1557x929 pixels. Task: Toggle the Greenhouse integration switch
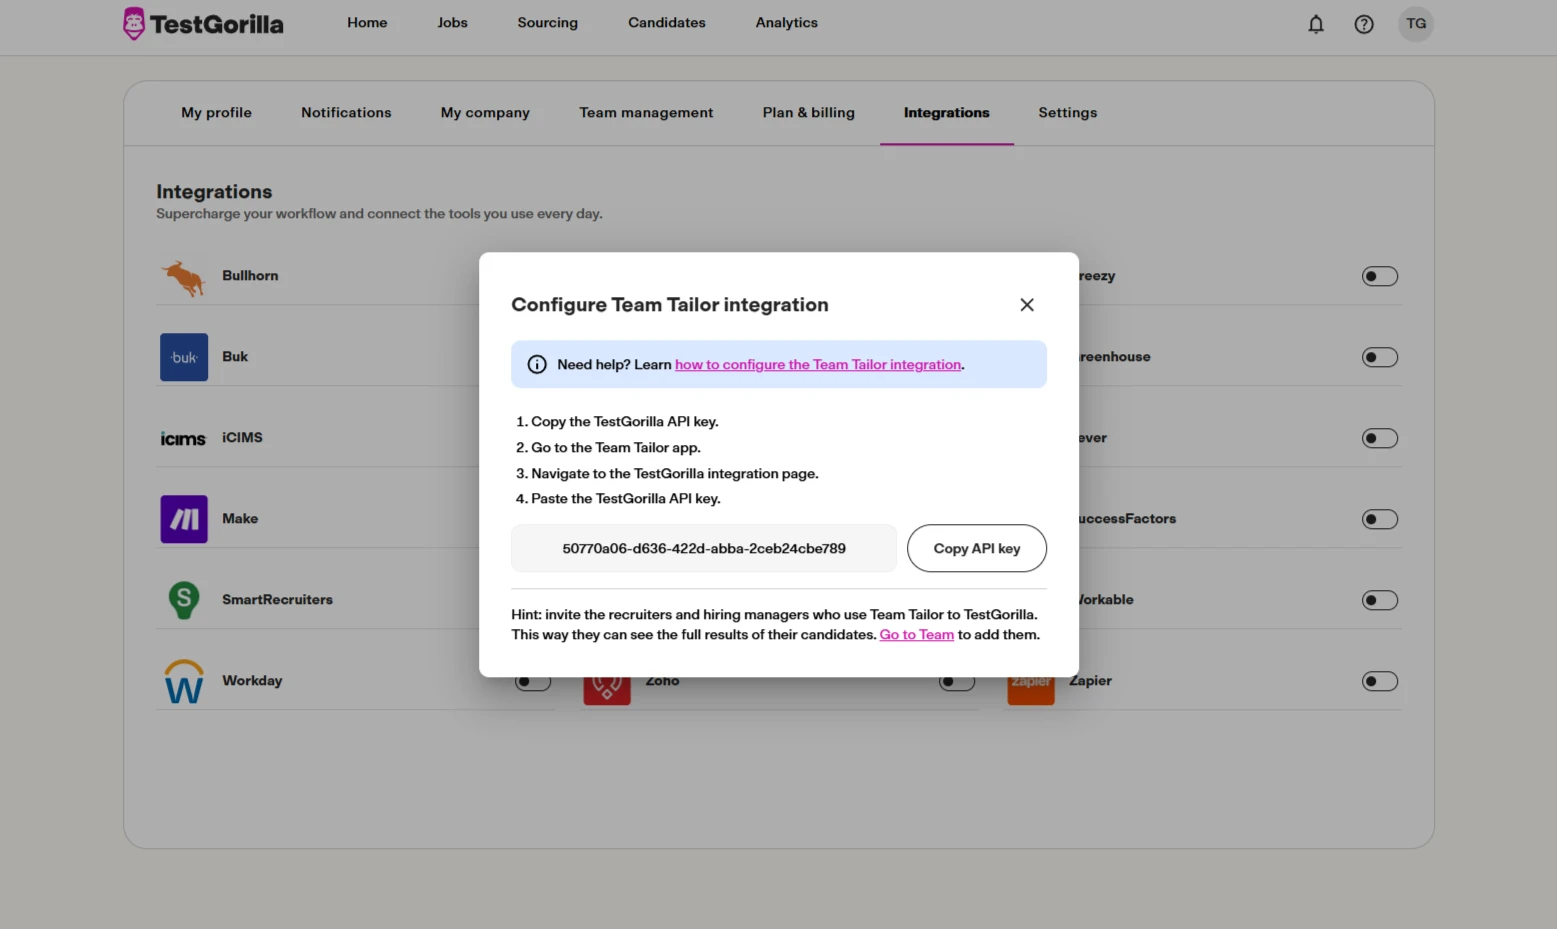click(x=1380, y=357)
